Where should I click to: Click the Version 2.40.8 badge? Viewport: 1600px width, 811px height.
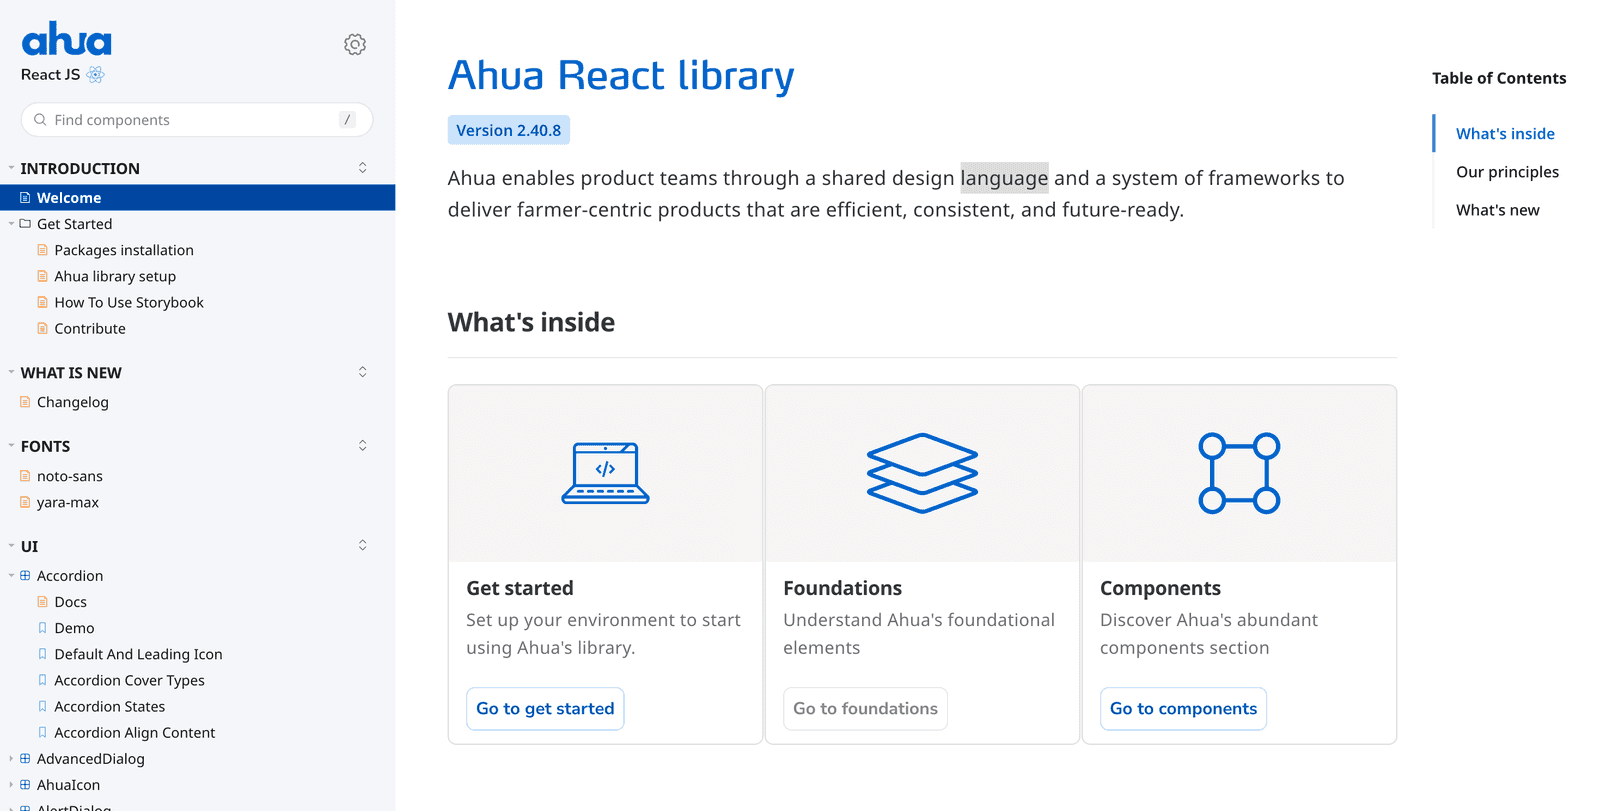click(509, 130)
